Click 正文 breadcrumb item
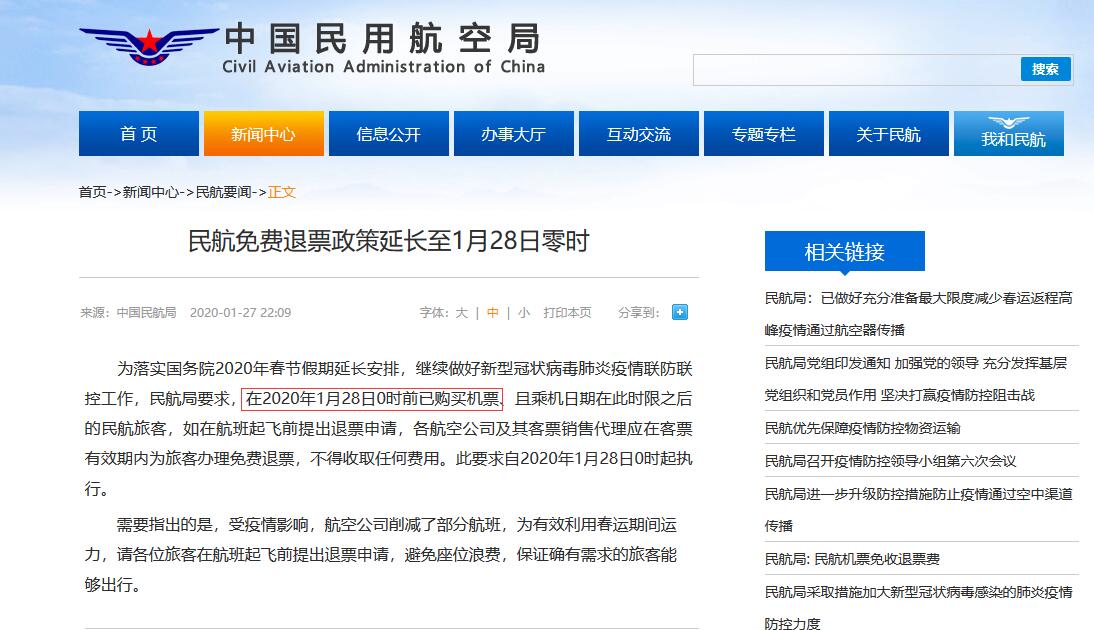 point(282,192)
